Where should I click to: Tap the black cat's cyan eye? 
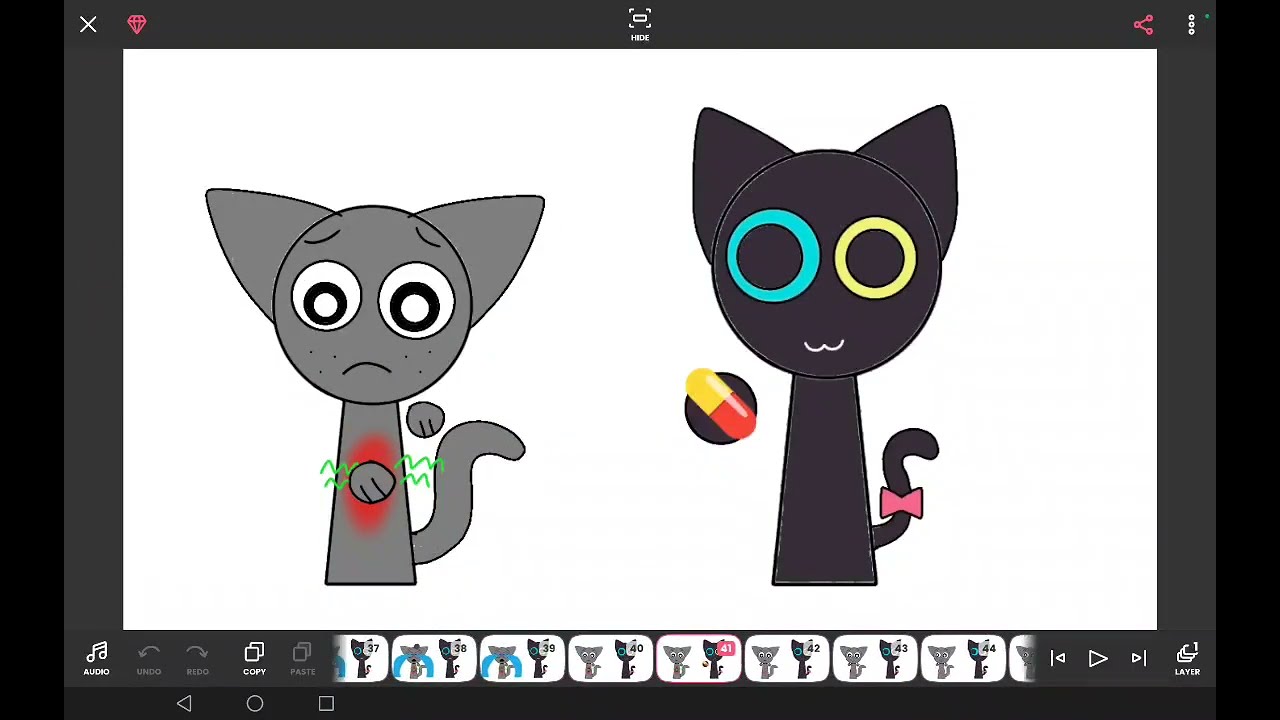coord(772,256)
